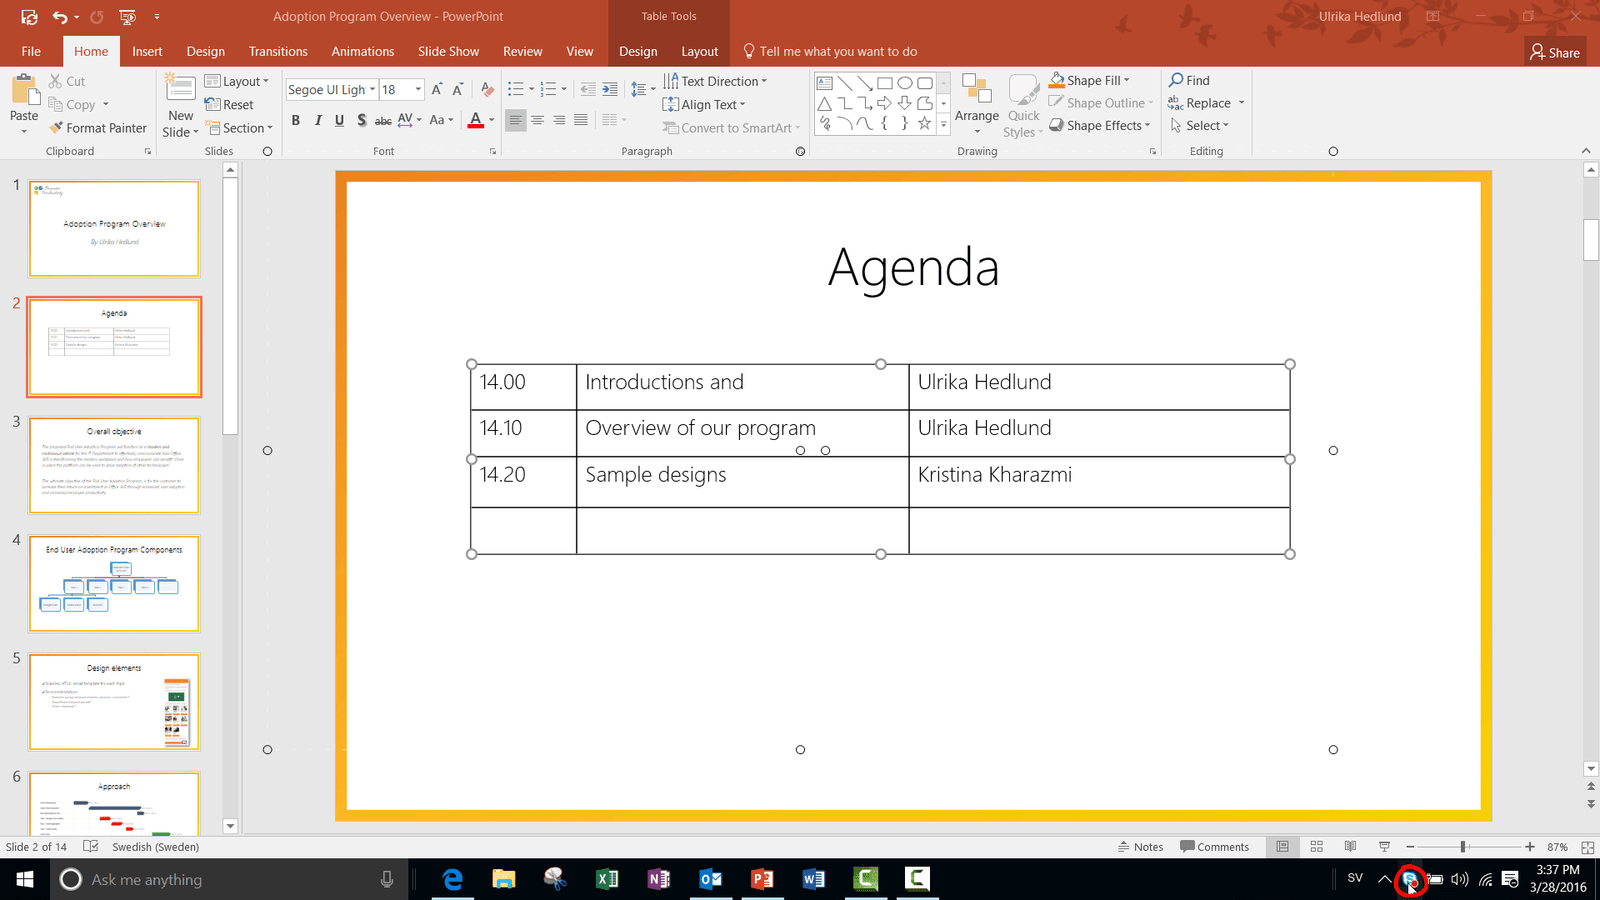Switch to the Transitions tab
The width and height of the screenshot is (1600, 900).
[278, 52]
